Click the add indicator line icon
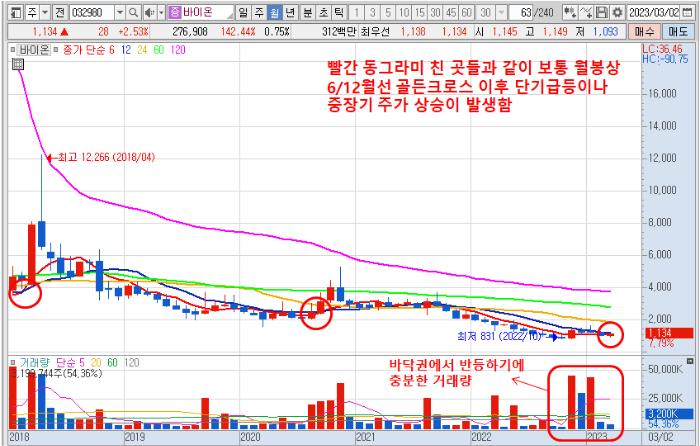Screen dimensions: 700x446 [x=586, y=13]
